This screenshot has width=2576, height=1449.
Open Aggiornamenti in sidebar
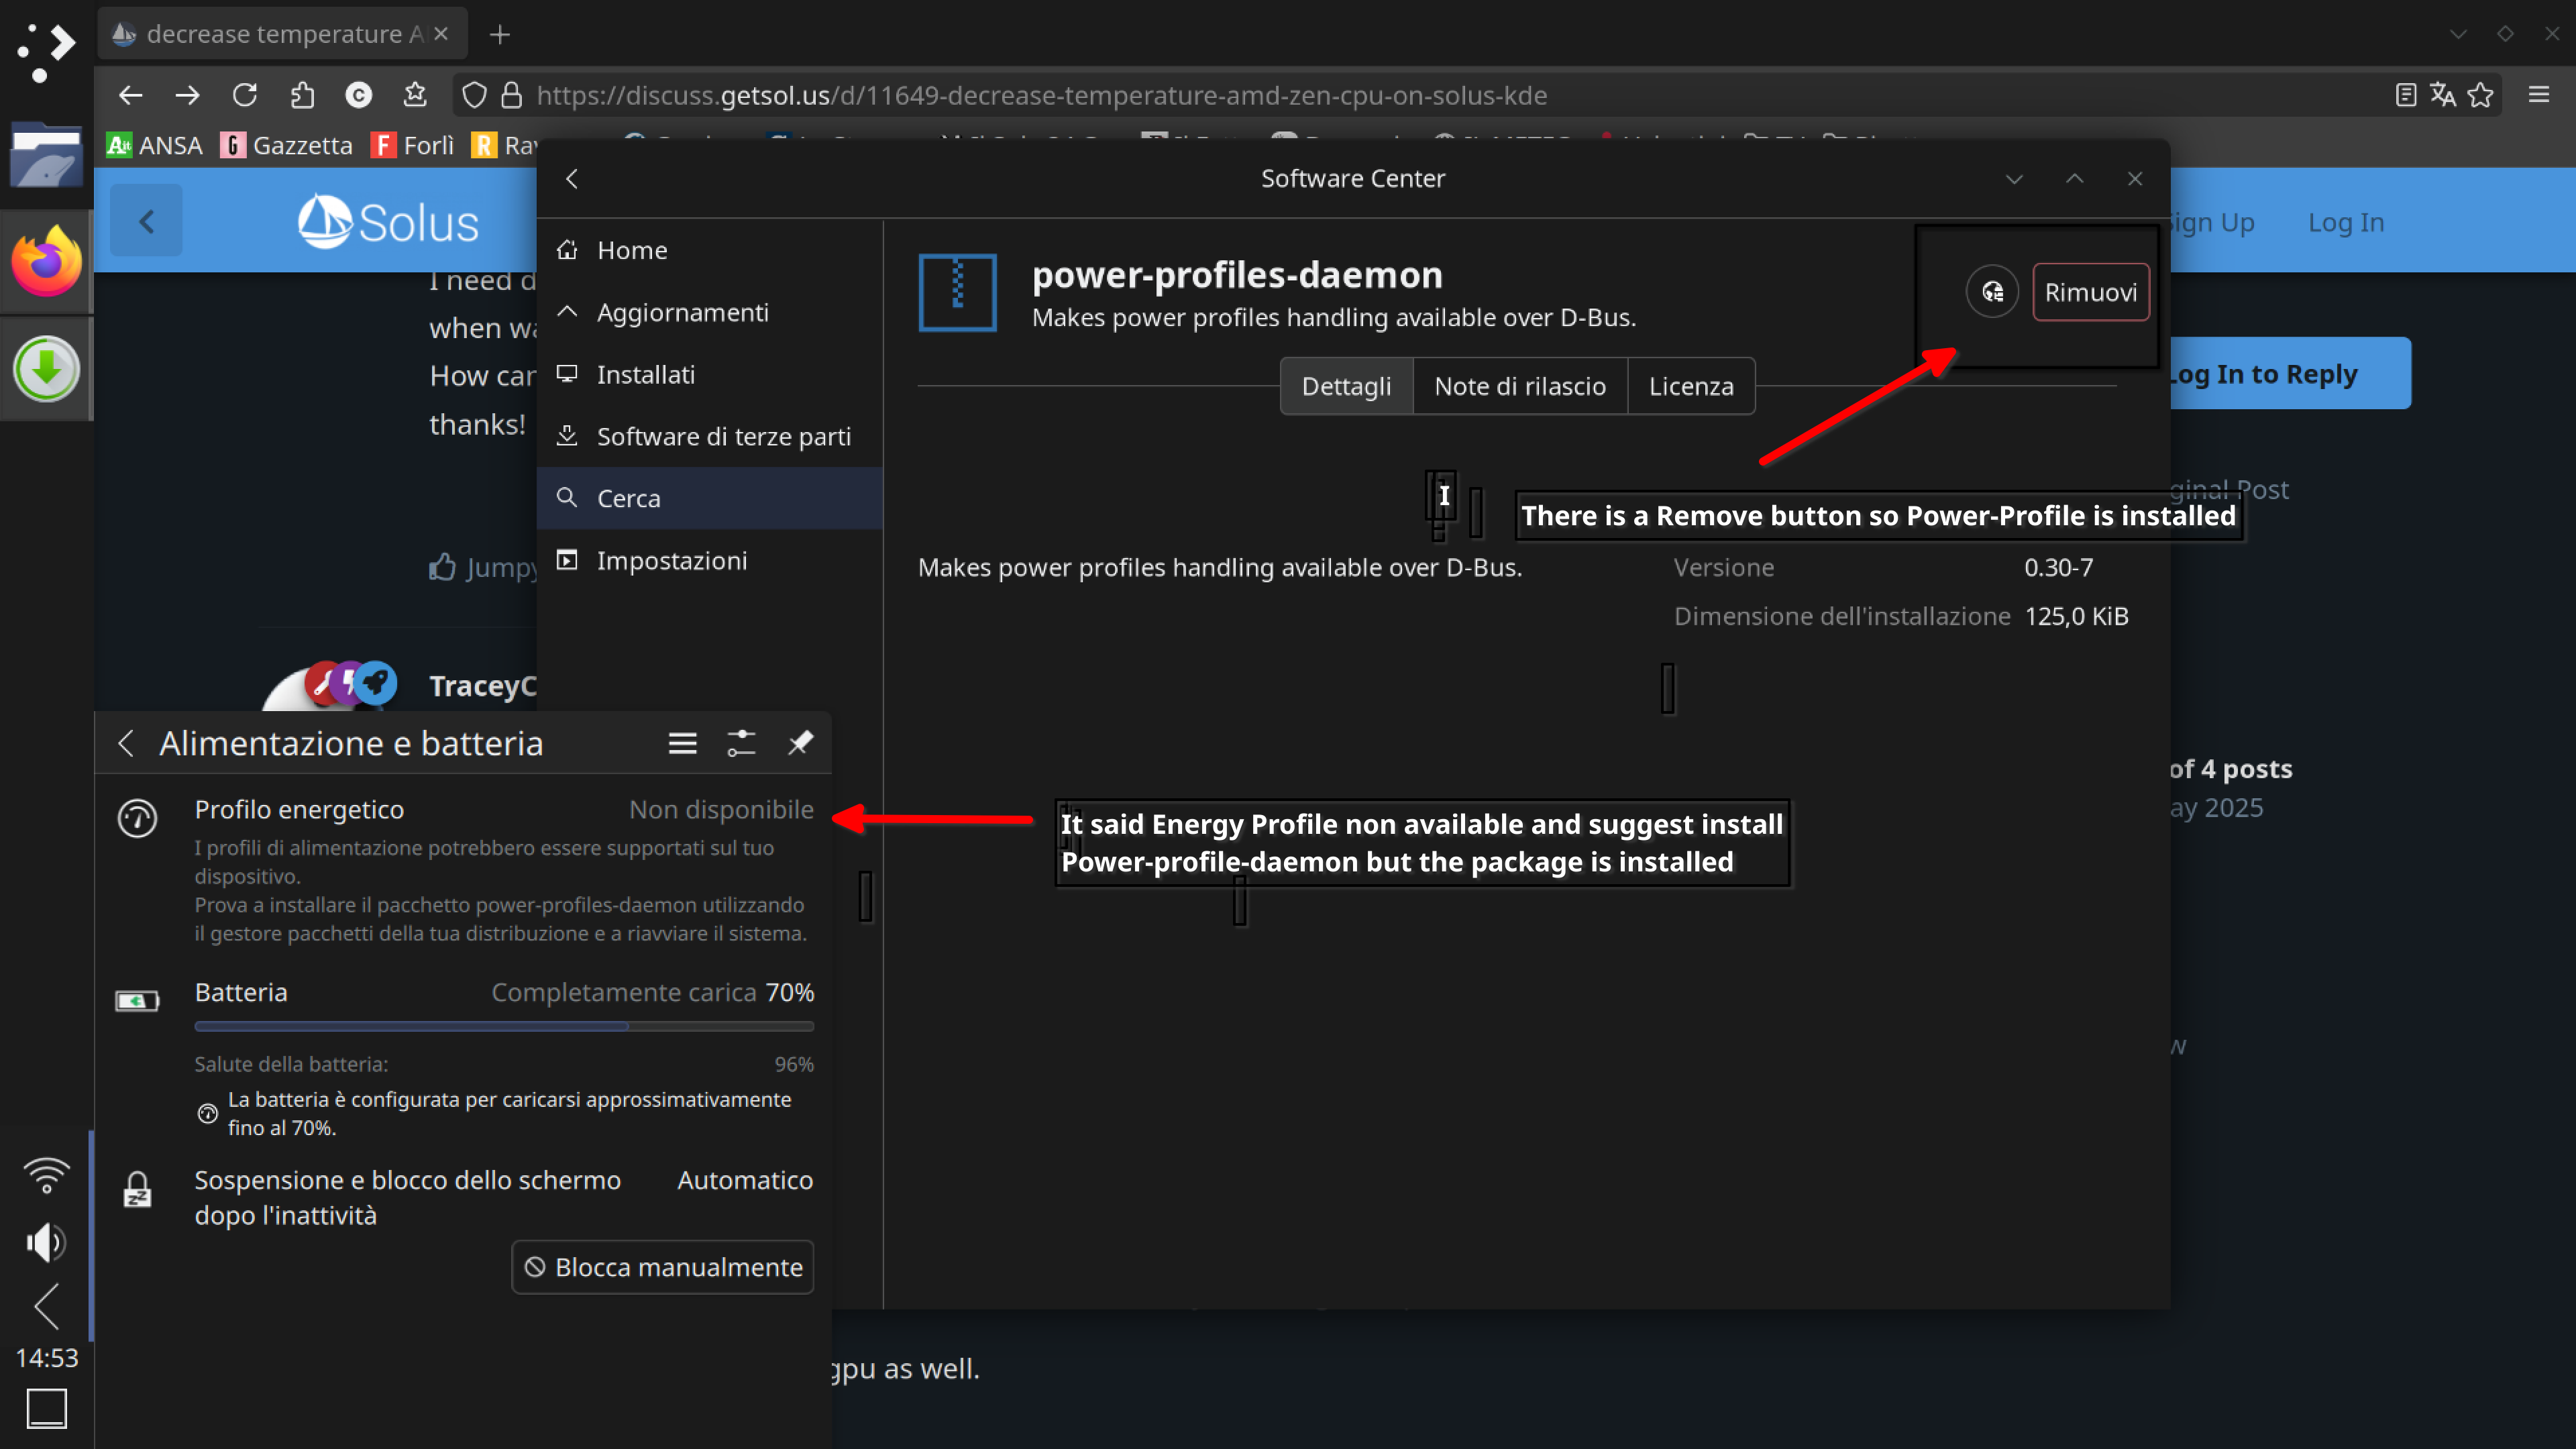[x=710, y=312]
